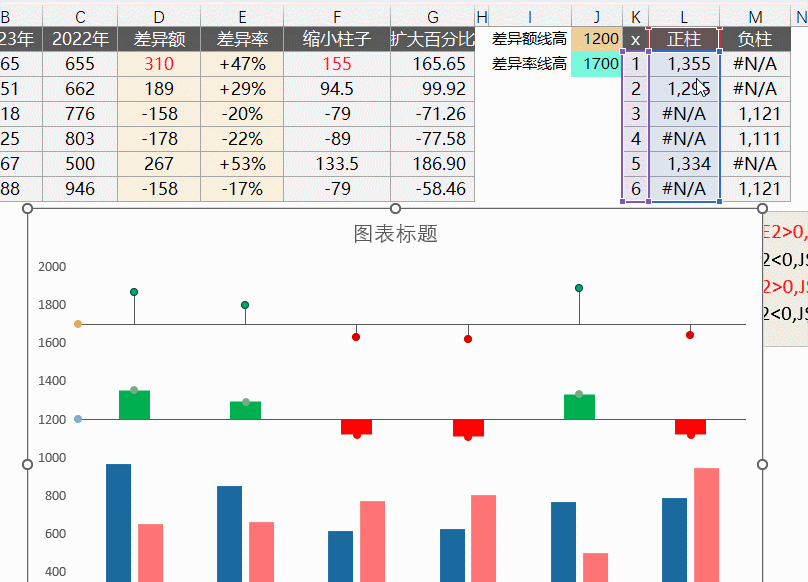Select the +53% cell

tap(242, 164)
